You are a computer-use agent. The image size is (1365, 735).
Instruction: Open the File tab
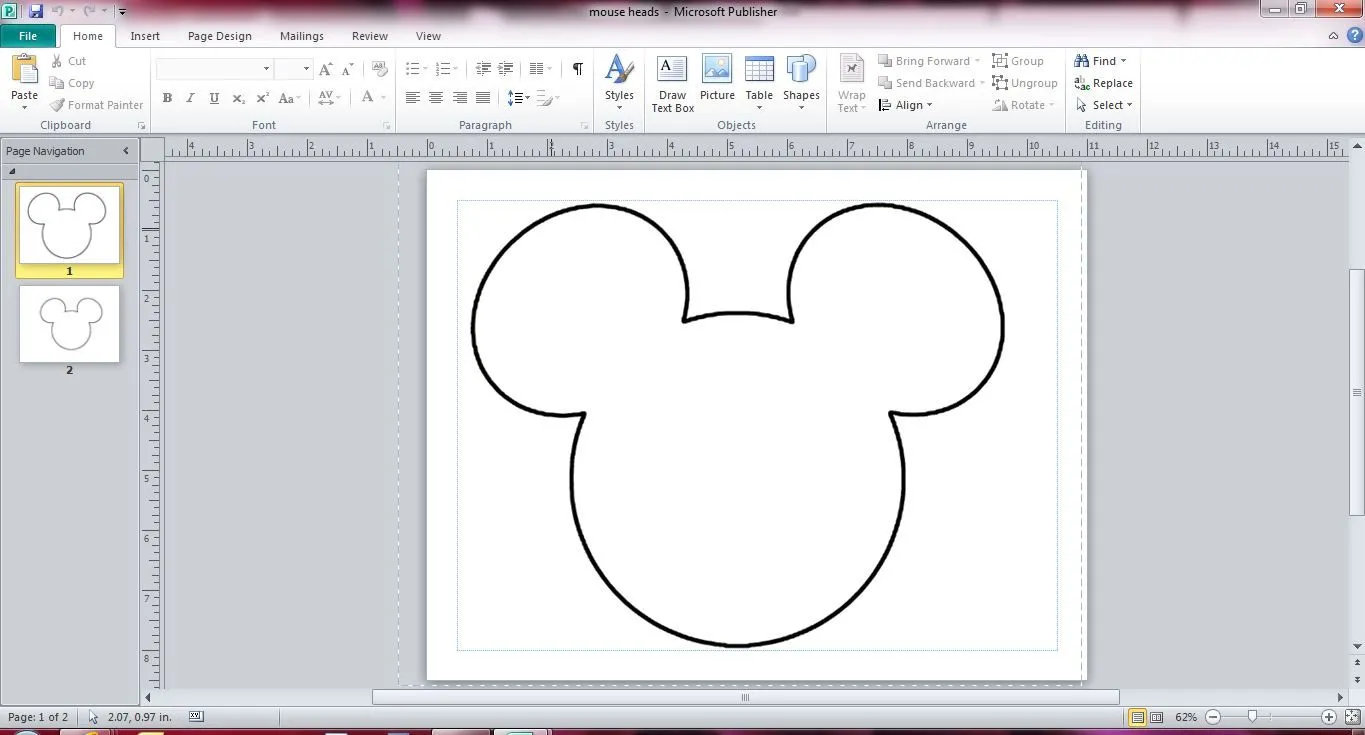click(x=28, y=36)
